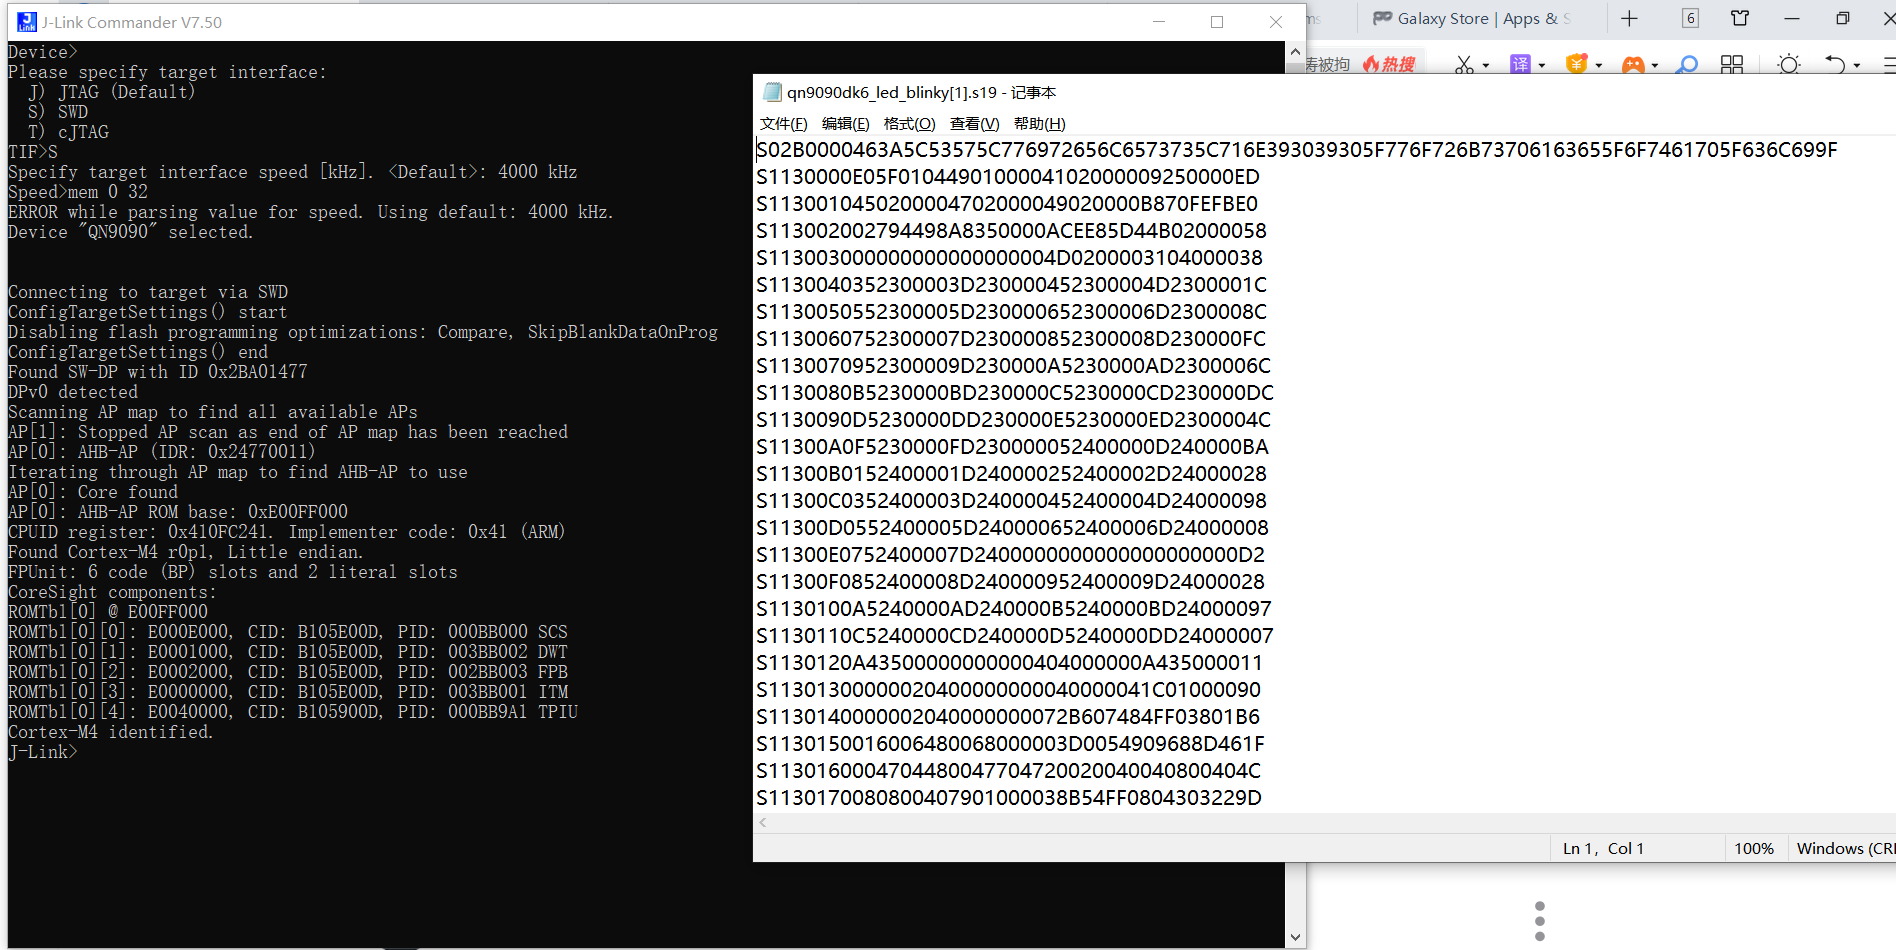The height and width of the screenshot is (950, 1896).
Task: Open the 格式(O) menu in Notepad
Action: (x=908, y=123)
